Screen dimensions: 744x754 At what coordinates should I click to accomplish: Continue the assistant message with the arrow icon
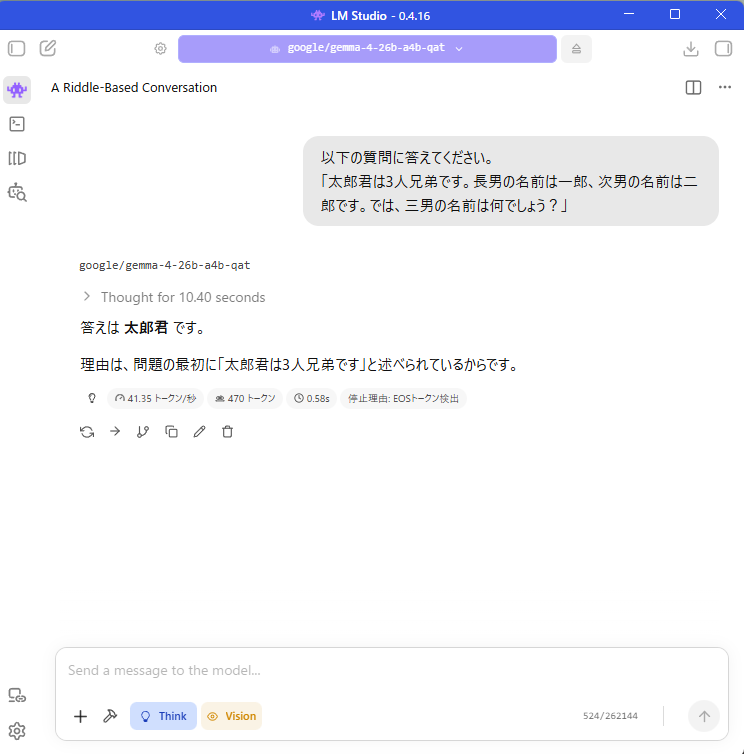(x=115, y=431)
